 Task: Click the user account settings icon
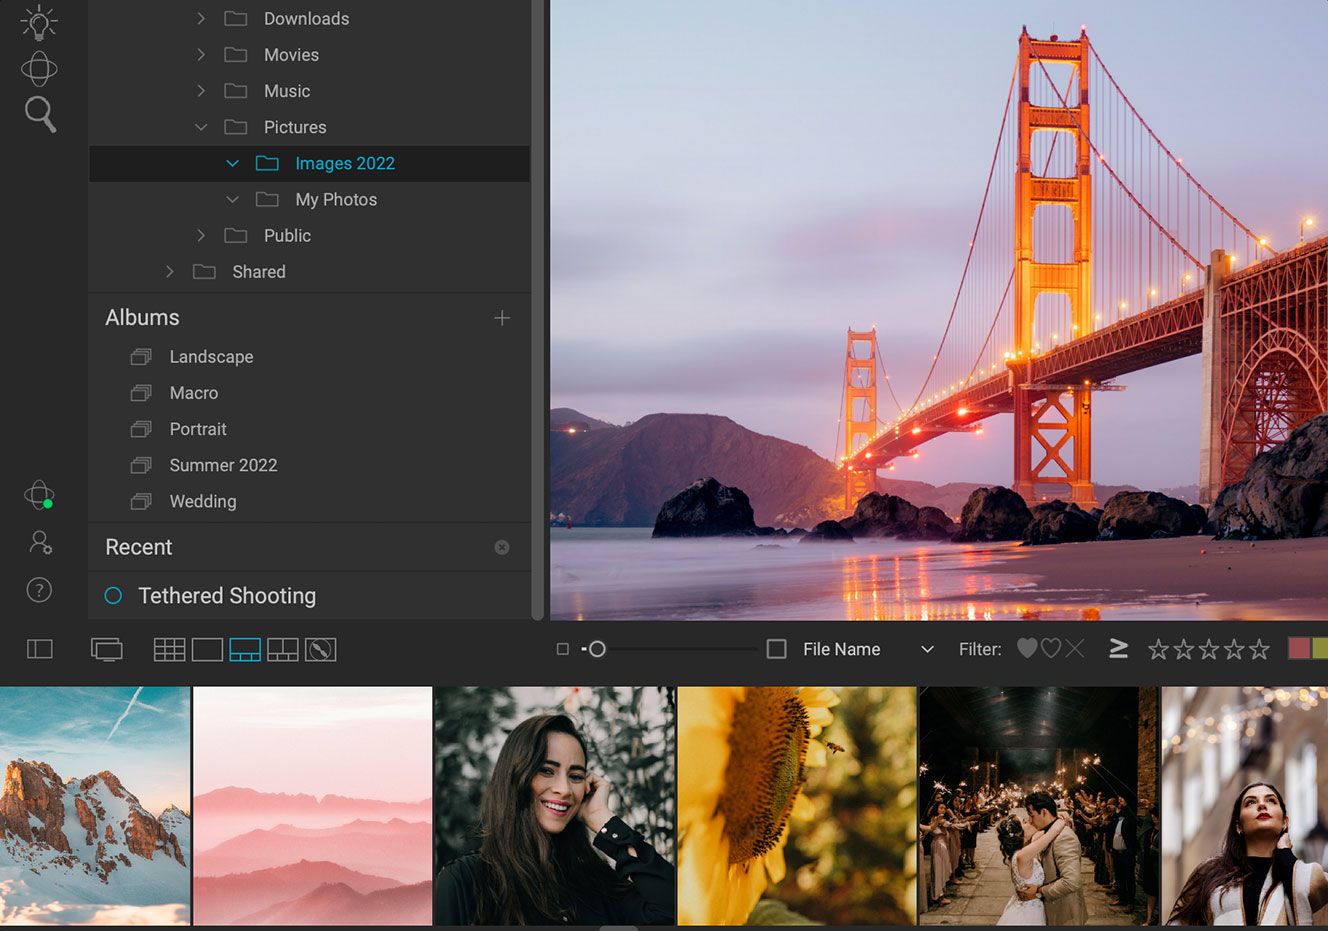coord(38,542)
